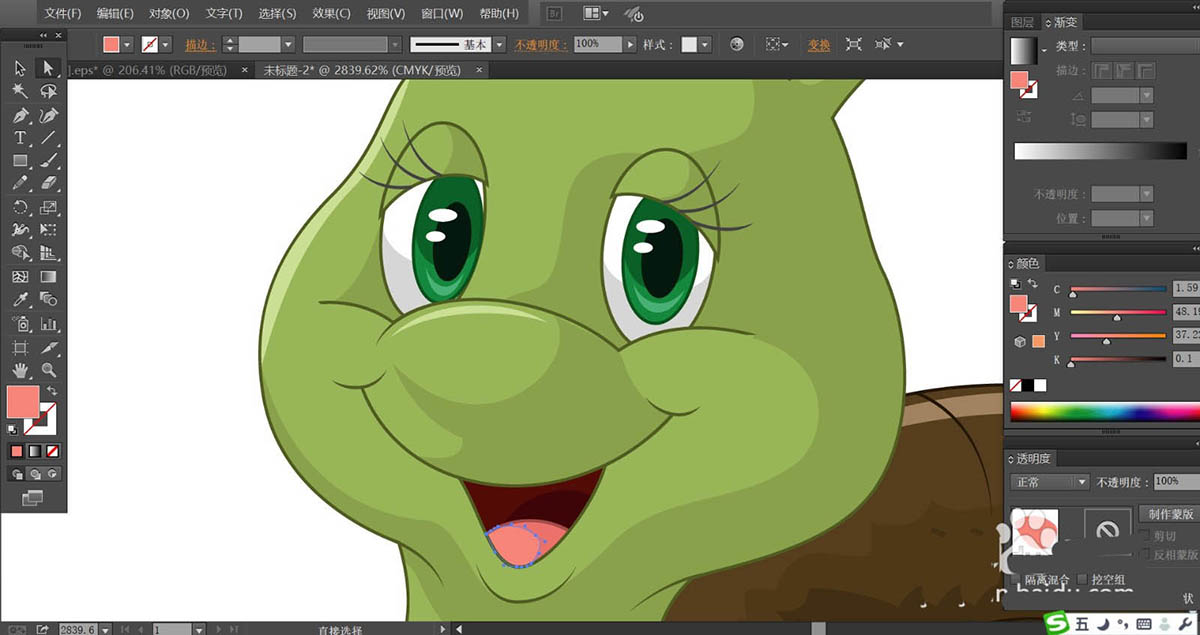Click the 制作蒙版 button
The image size is (1200, 635).
tap(1171, 514)
